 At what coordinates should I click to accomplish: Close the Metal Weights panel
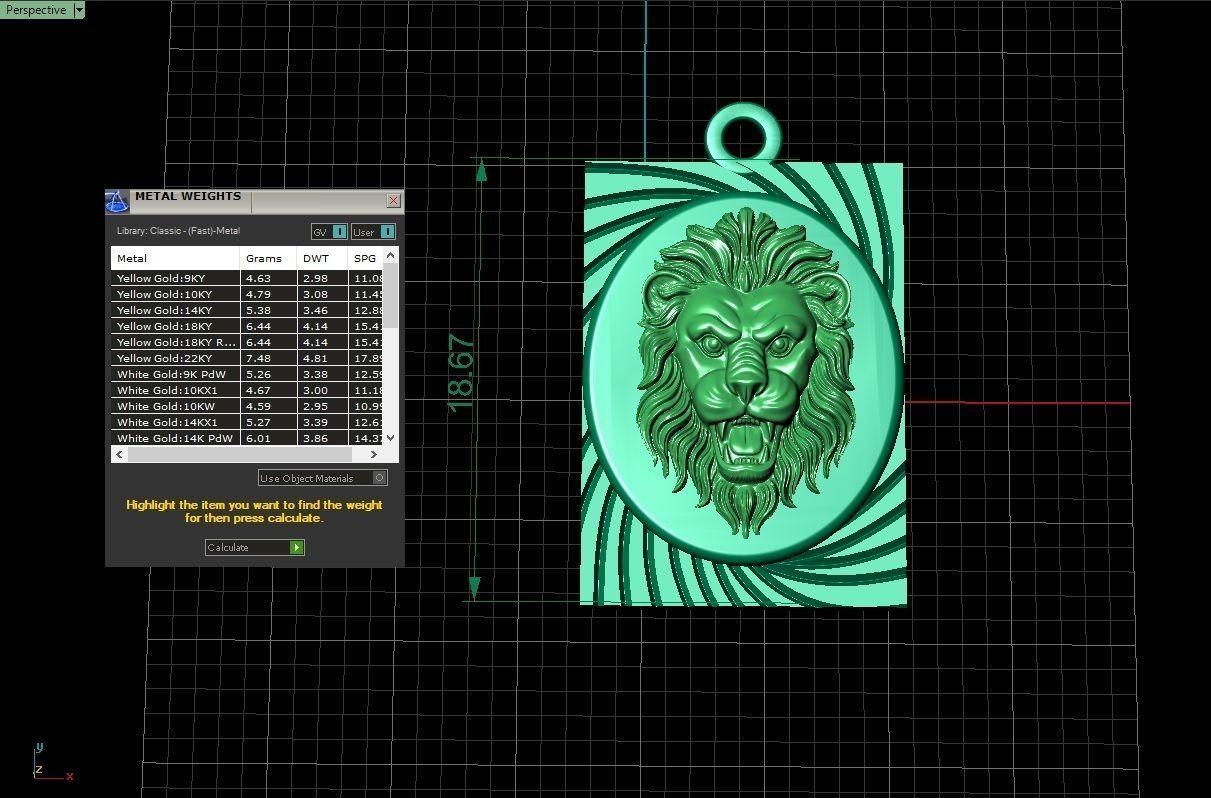(x=393, y=200)
